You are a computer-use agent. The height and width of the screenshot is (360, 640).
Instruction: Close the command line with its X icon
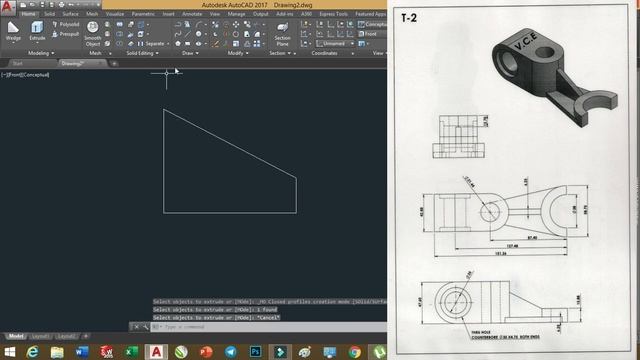point(137,327)
